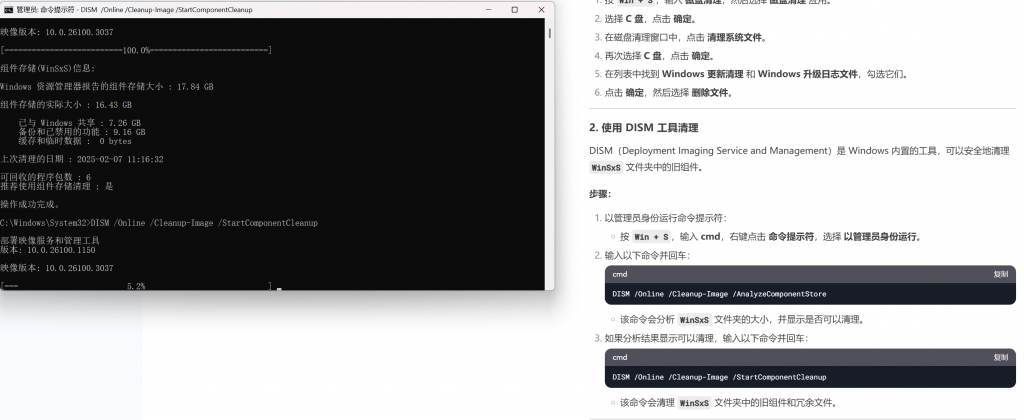Click the console prompt line with StartComponentCleanup
This screenshot has width=1024, height=420.
(x=159, y=223)
